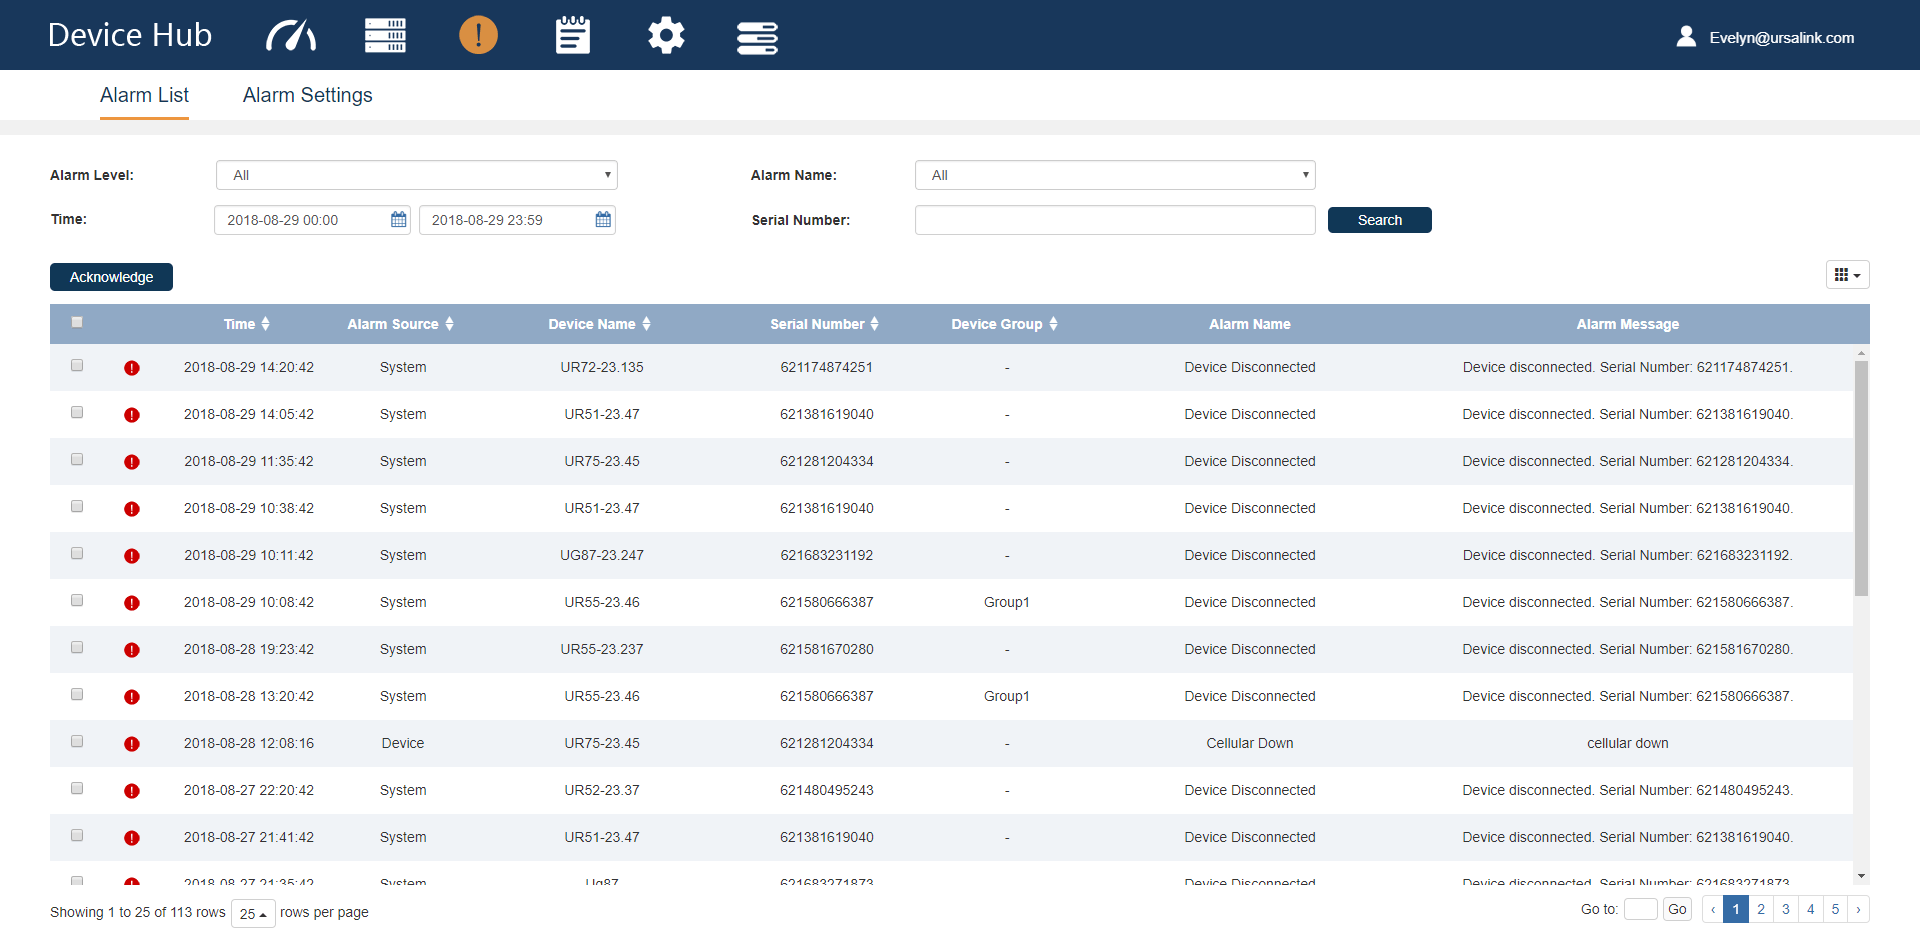Open the column visibility grid dropdown
Viewport: 1920px width, 943px height.
point(1847,275)
